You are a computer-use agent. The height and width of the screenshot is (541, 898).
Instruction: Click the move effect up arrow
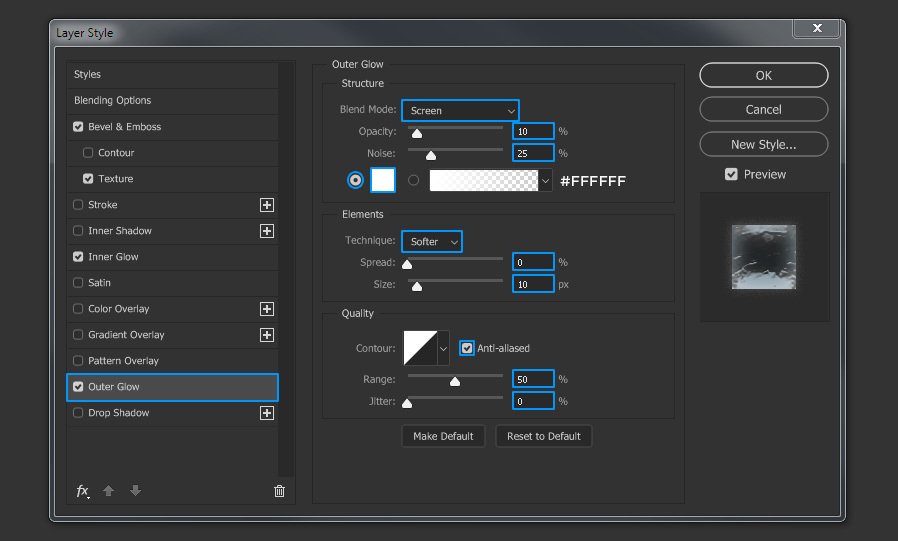click(108, 491)
